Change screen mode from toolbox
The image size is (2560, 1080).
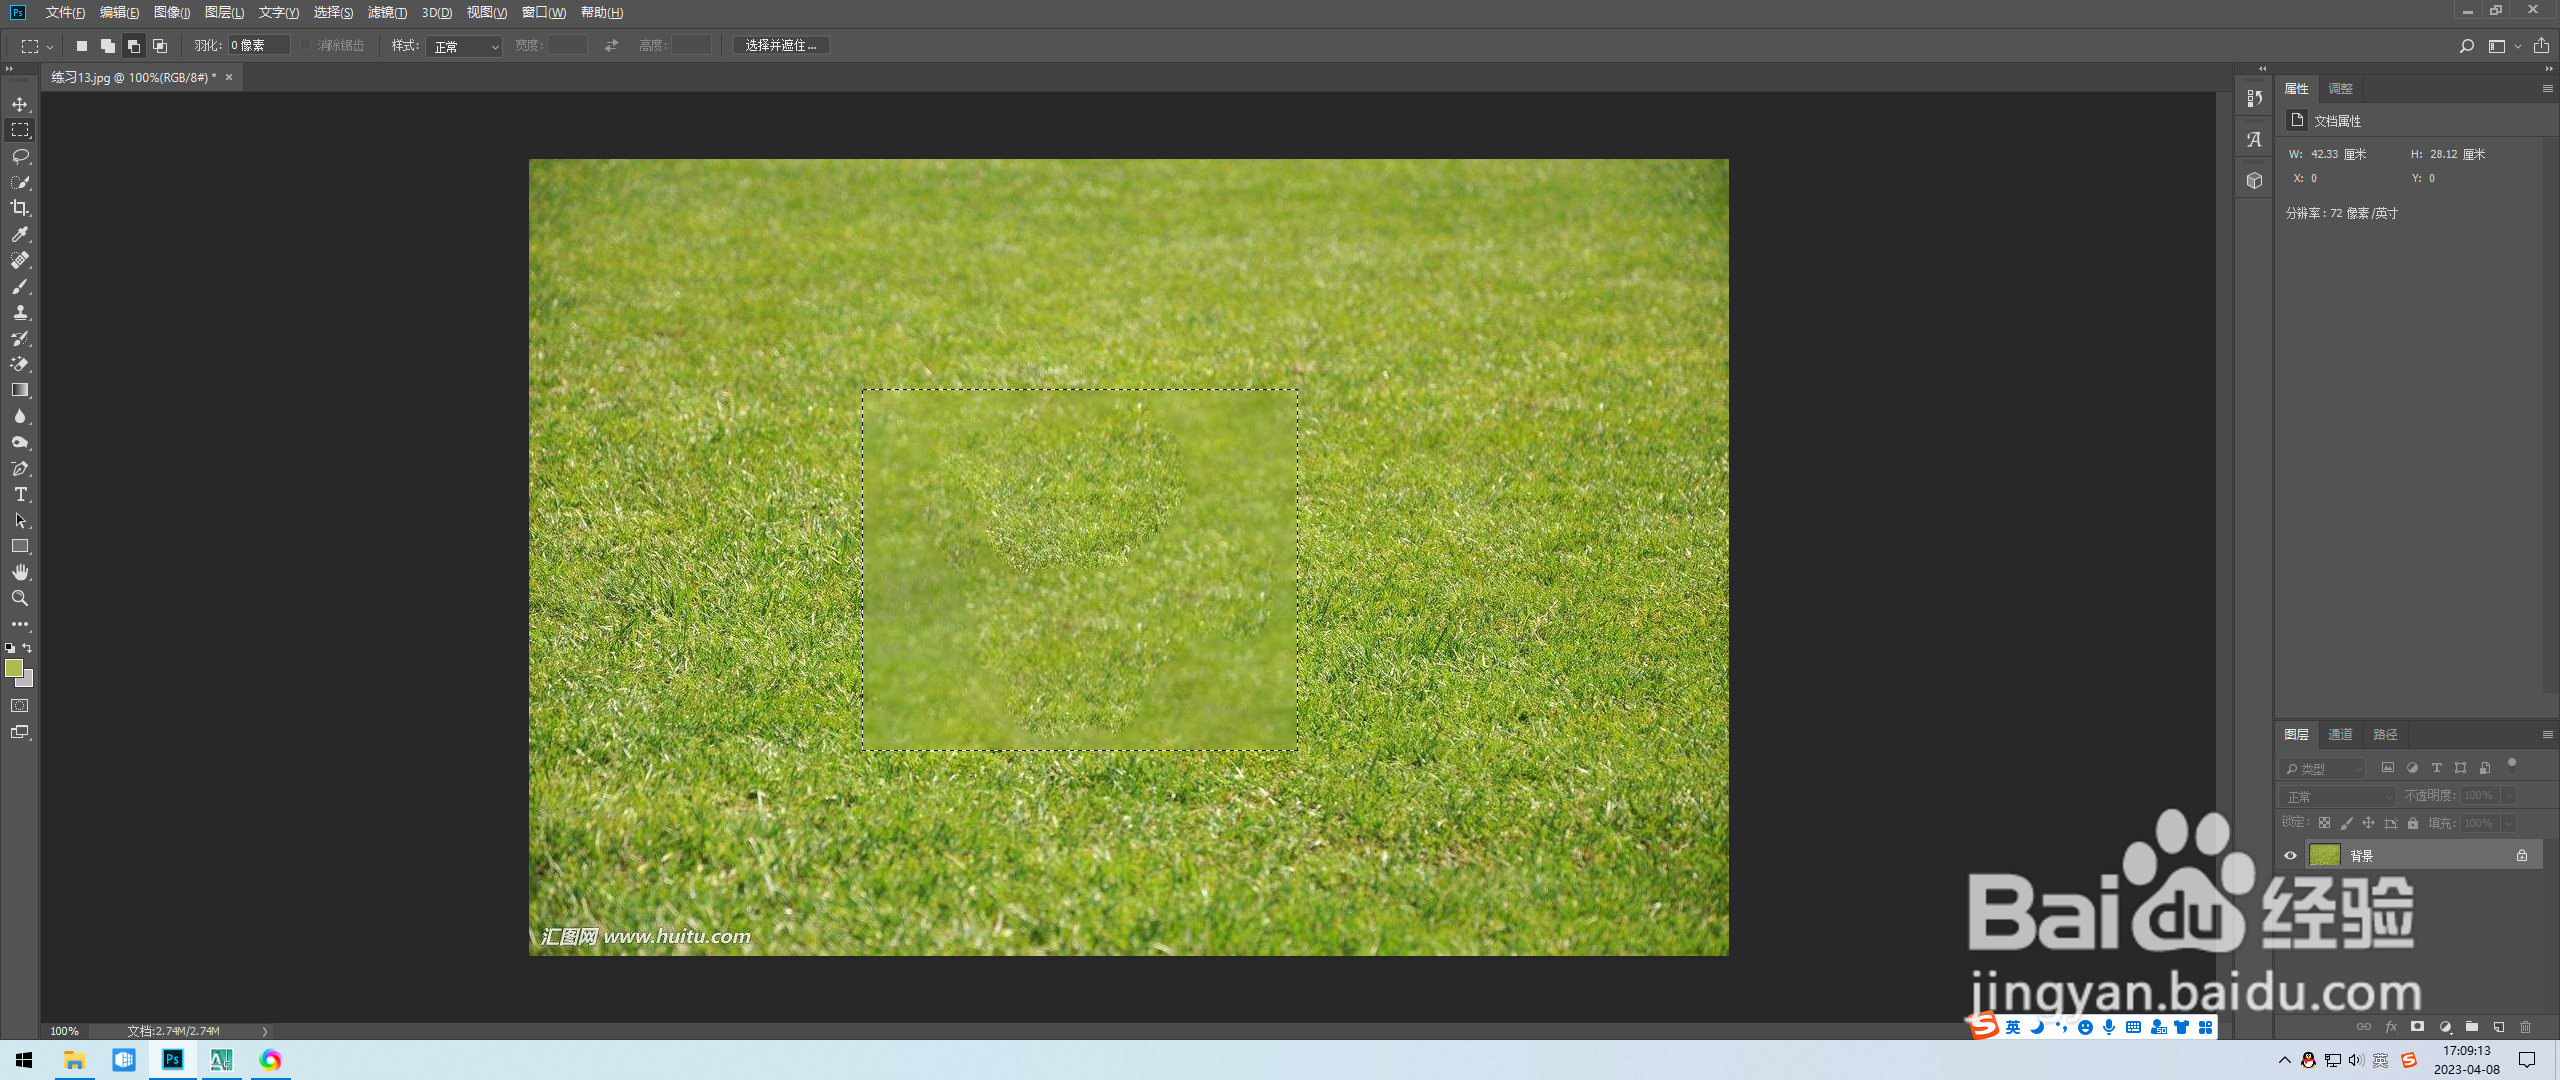(x=20, y=732)
